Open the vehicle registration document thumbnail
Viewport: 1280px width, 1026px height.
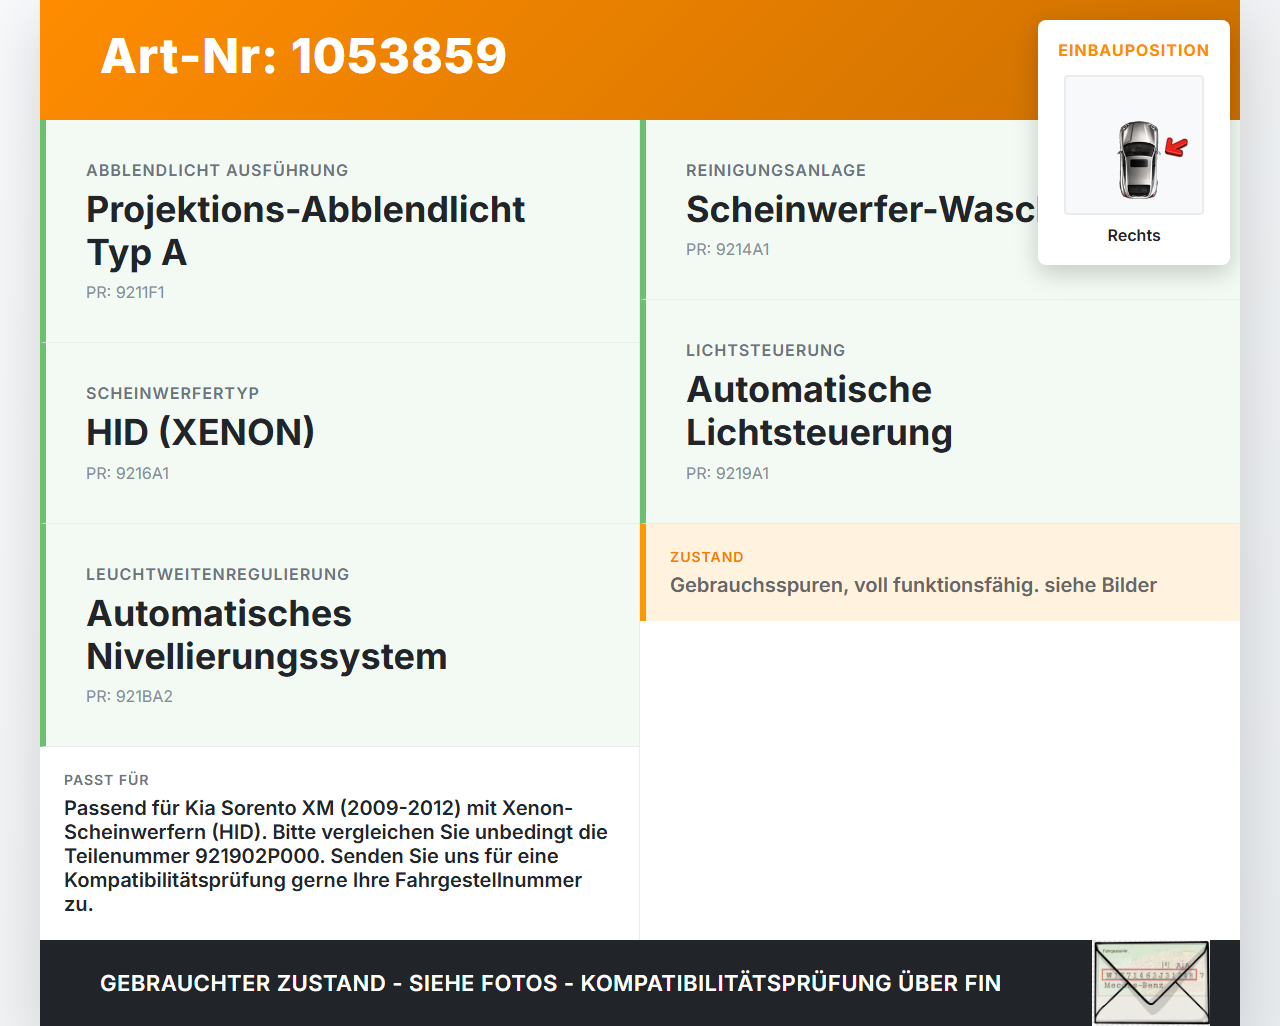pyautogui.click(x=1151, y=983)
